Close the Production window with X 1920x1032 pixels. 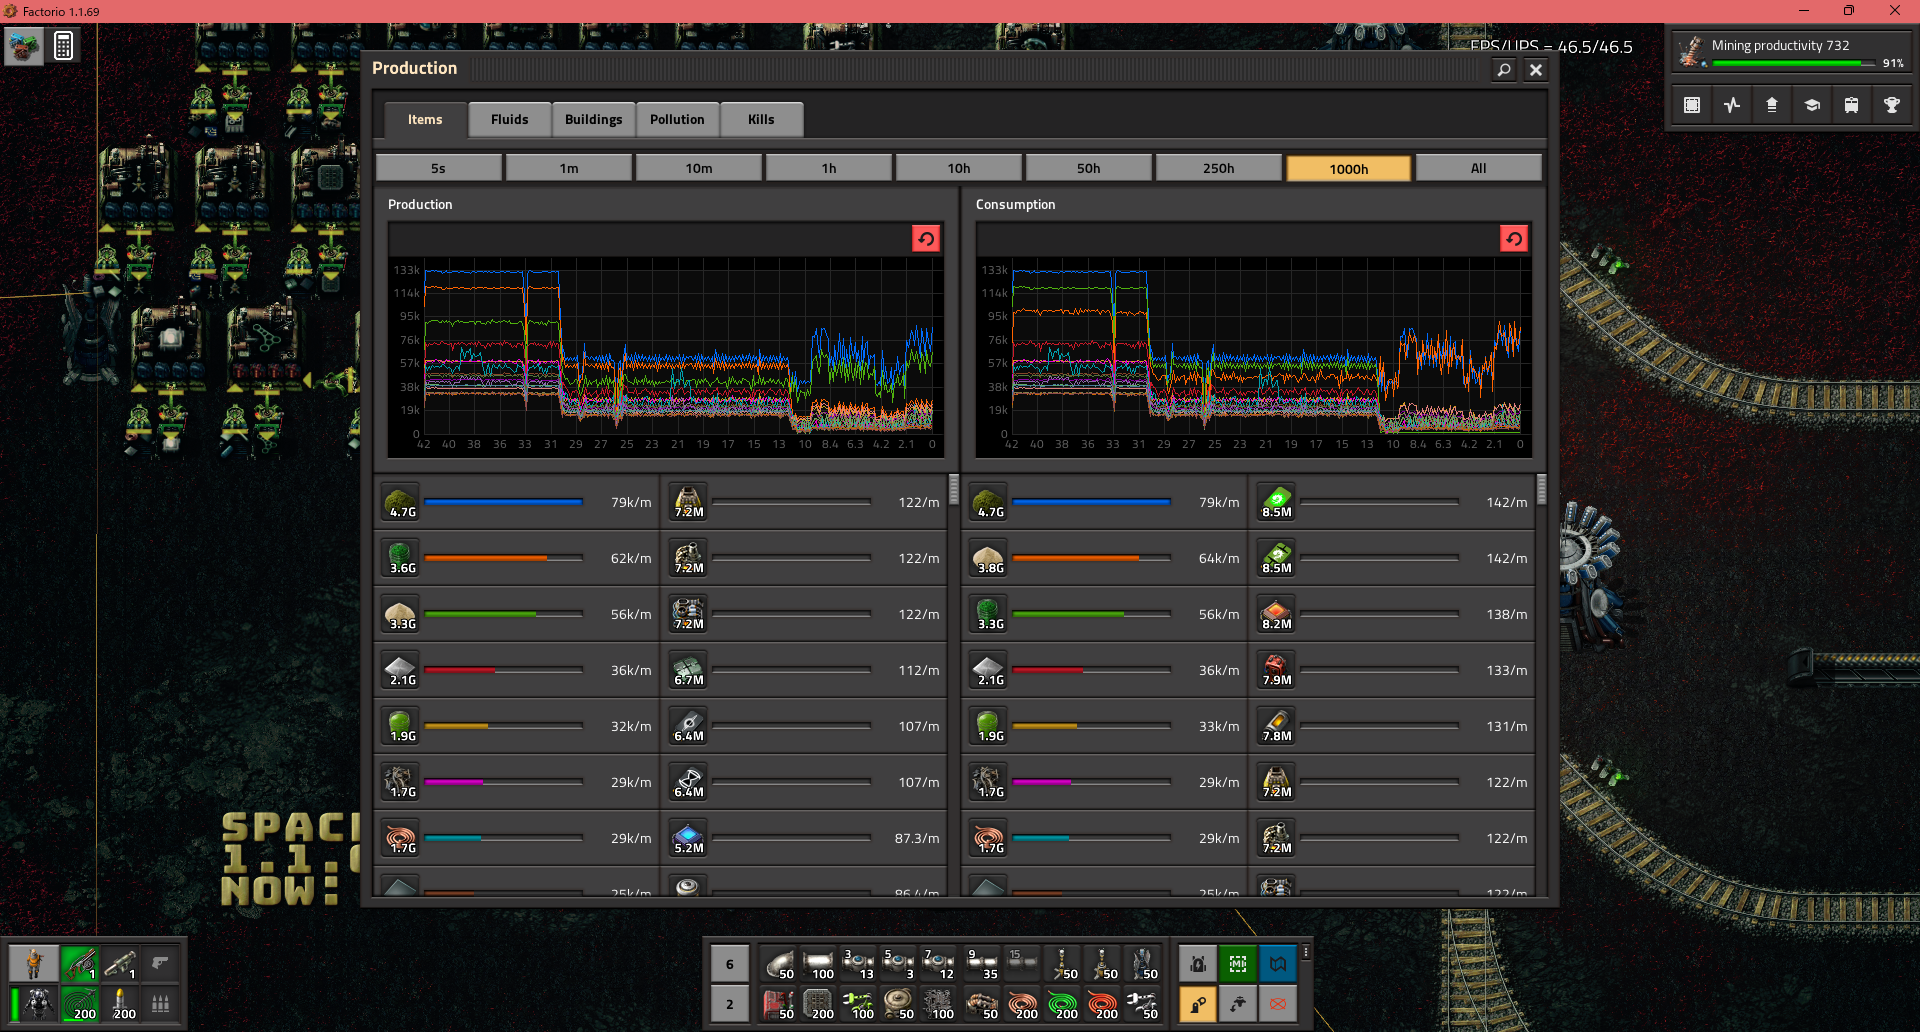(1536, 69)
